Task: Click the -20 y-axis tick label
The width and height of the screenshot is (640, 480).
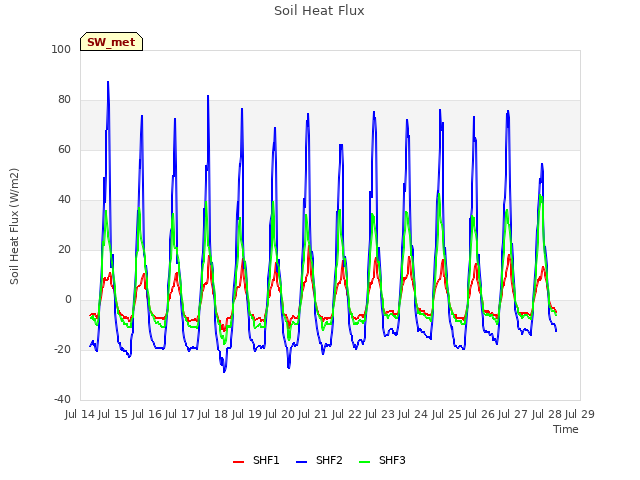Action: [x=62, y=349]
